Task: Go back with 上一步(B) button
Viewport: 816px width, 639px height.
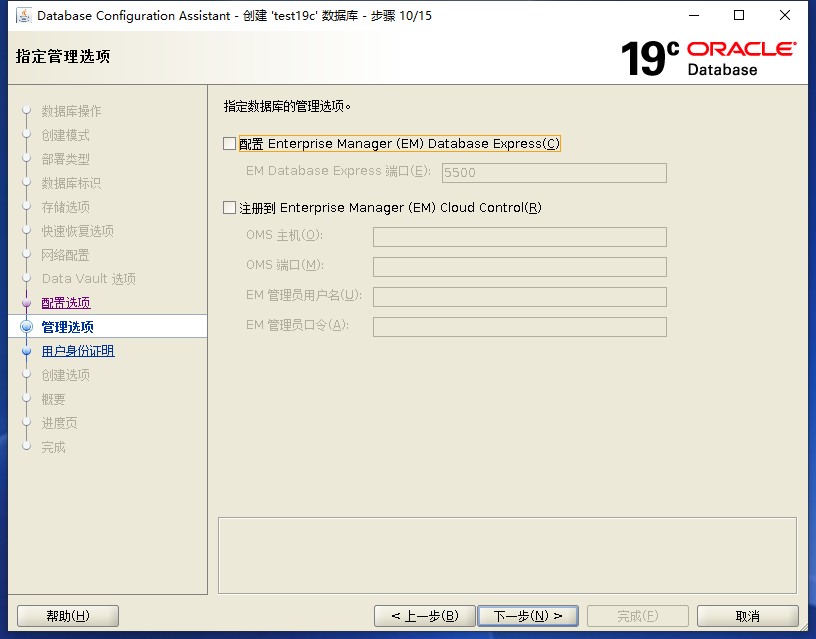Action: pyautogui.click(x=425, y=616)
